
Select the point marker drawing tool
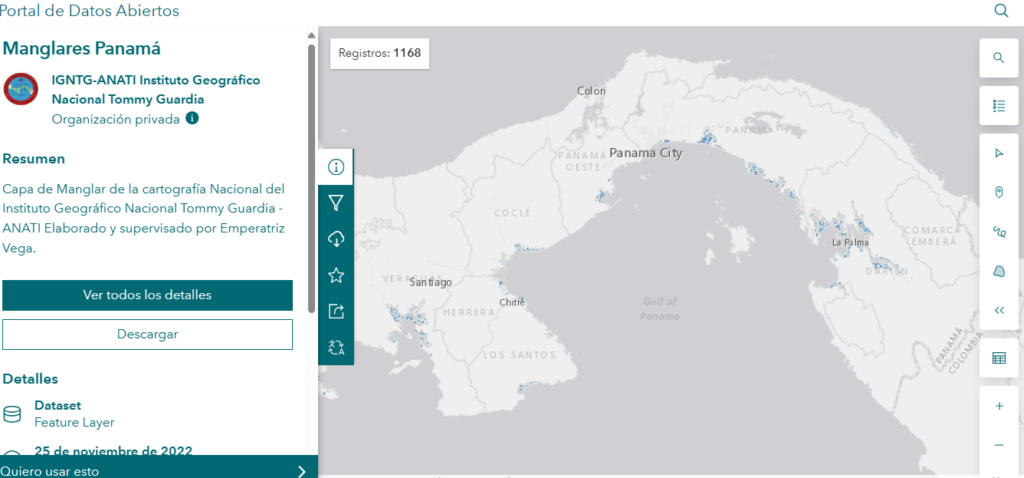pos(998,192)
